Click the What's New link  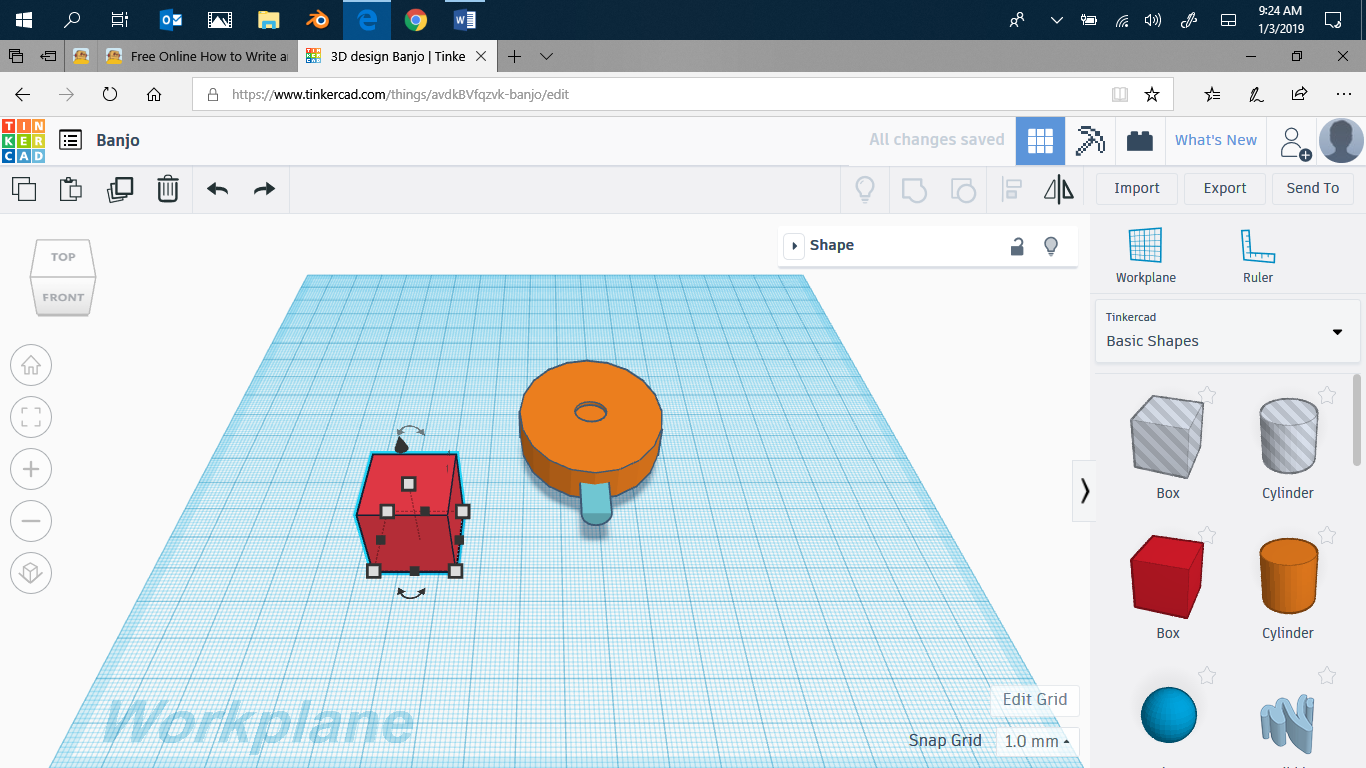[1215, 140]
